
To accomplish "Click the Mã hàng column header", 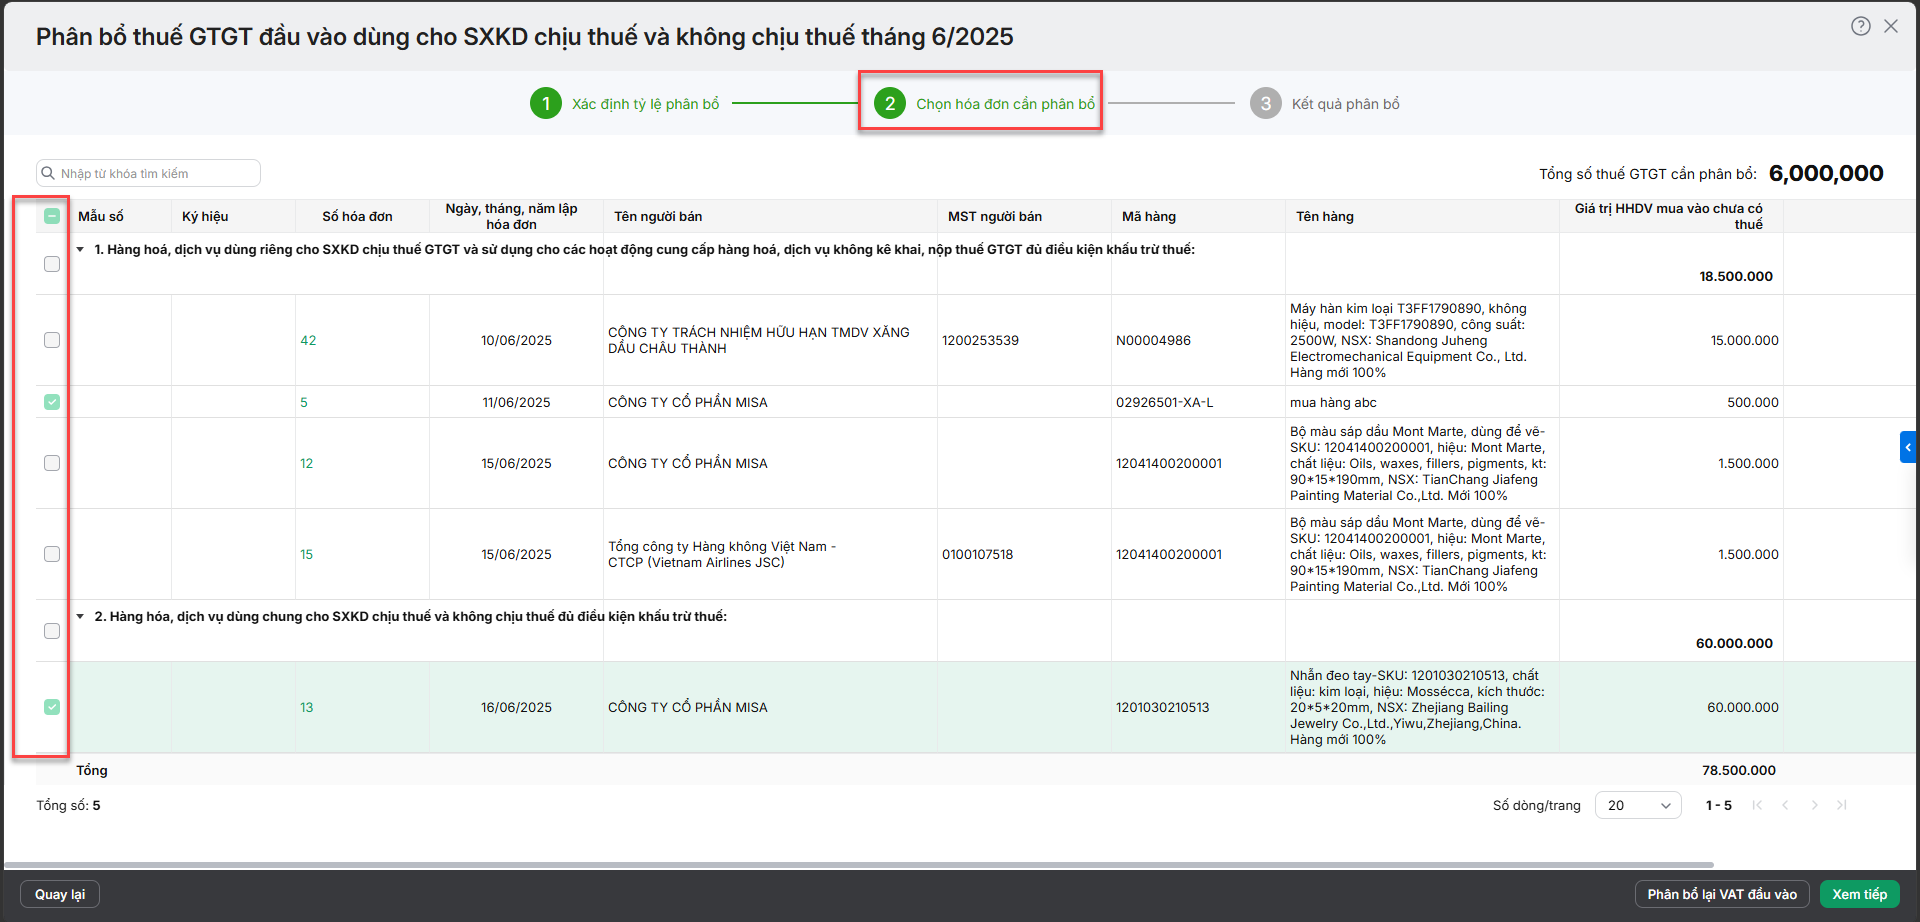I will [x=1149, y=216].
